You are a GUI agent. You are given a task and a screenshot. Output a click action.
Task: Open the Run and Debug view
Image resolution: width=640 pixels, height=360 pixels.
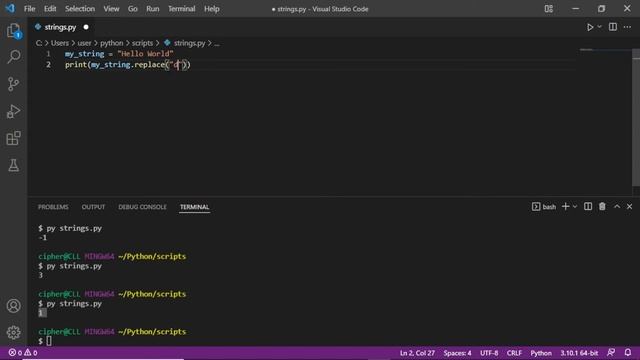[13, 111]
